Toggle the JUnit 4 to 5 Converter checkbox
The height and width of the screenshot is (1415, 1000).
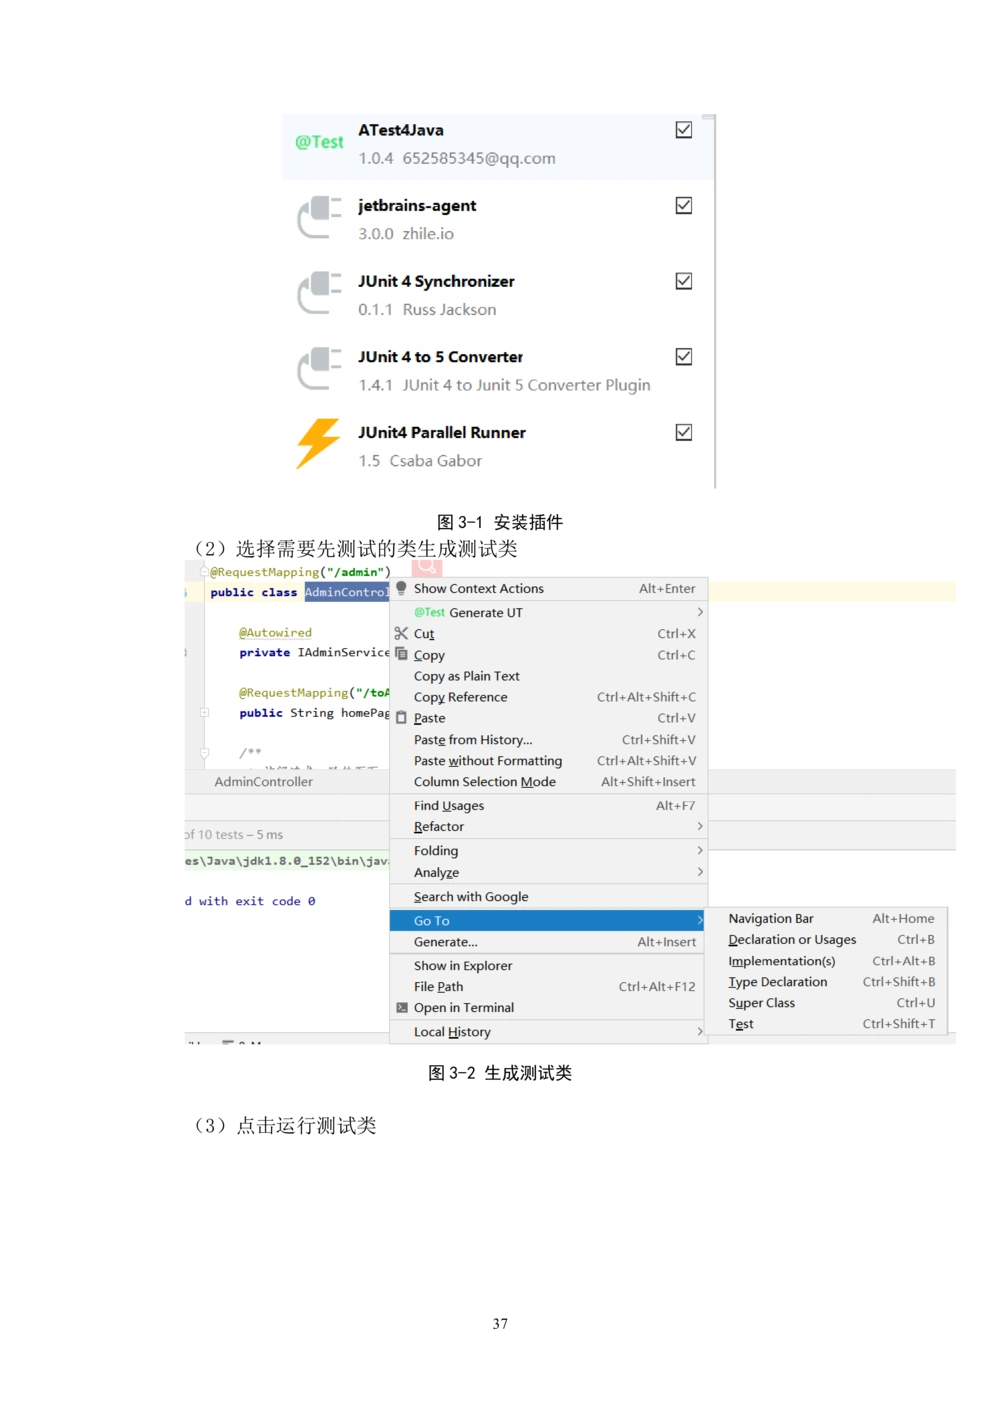[x=684, y=356]
